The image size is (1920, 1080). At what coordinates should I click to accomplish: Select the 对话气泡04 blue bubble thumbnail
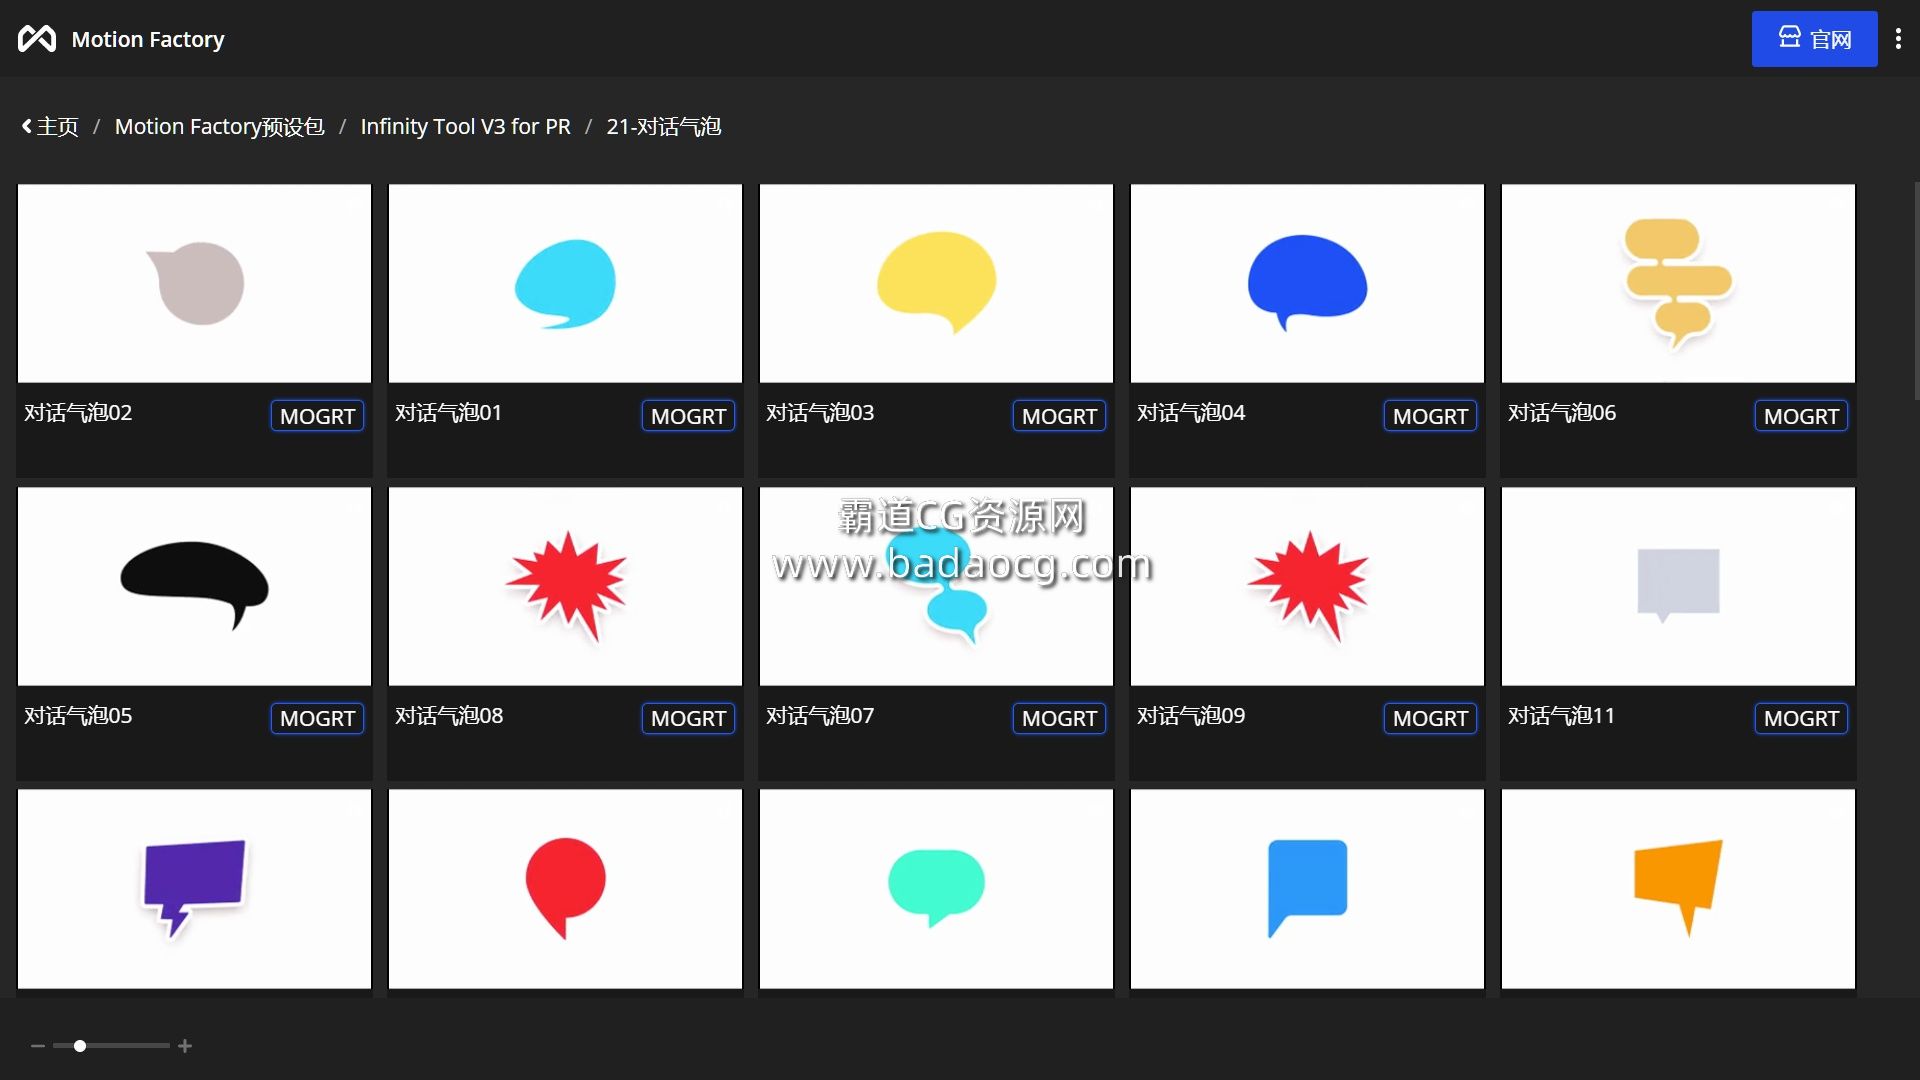click(x=1307, y=283)
